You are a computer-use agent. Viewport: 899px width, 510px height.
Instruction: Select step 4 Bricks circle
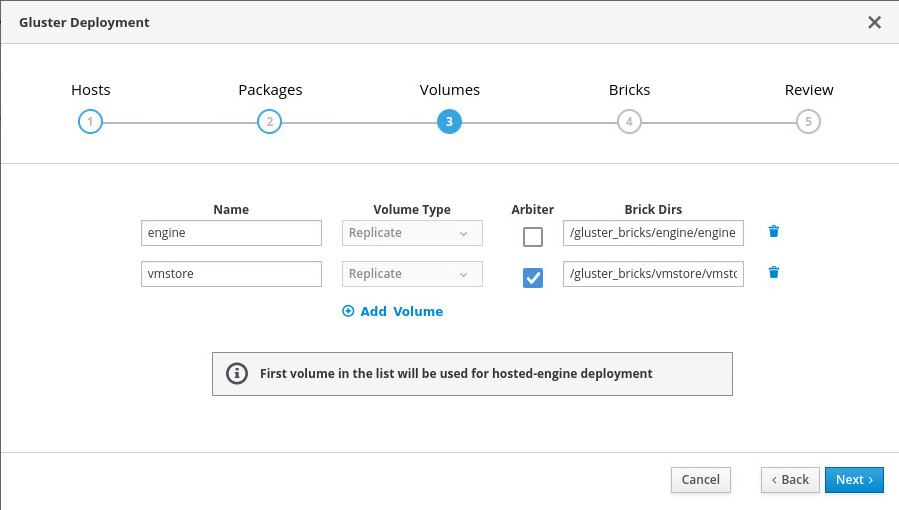tap(628, 122)
